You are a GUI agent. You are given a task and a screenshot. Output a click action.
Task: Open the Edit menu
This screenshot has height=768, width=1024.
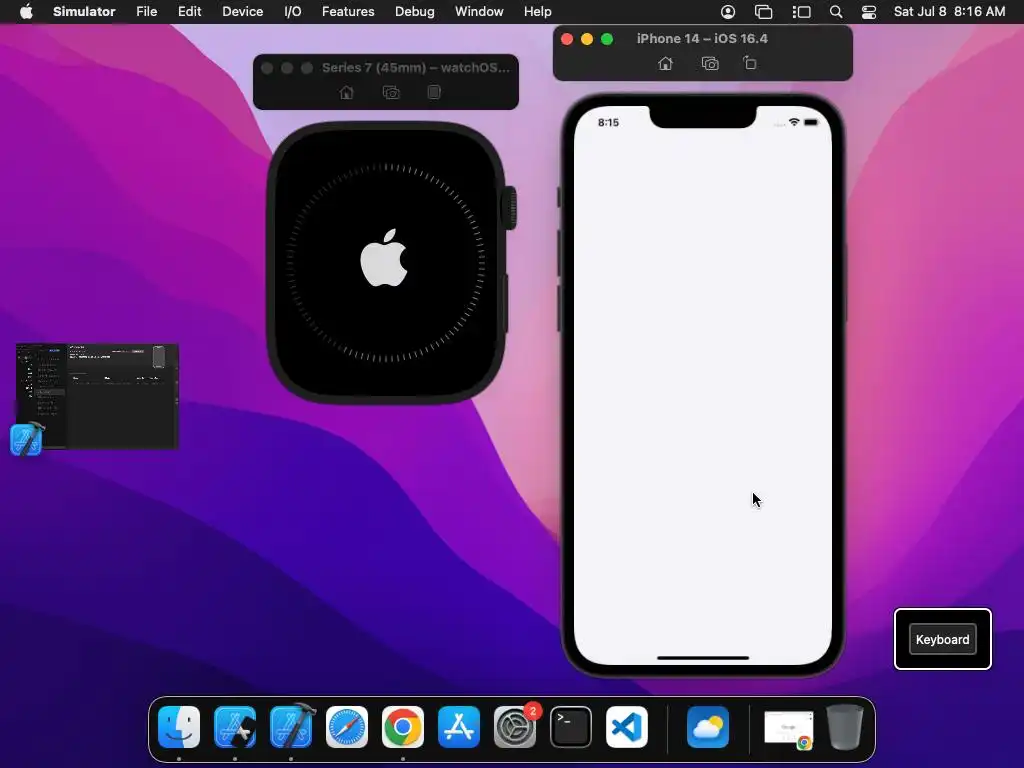tap(189, 11)
